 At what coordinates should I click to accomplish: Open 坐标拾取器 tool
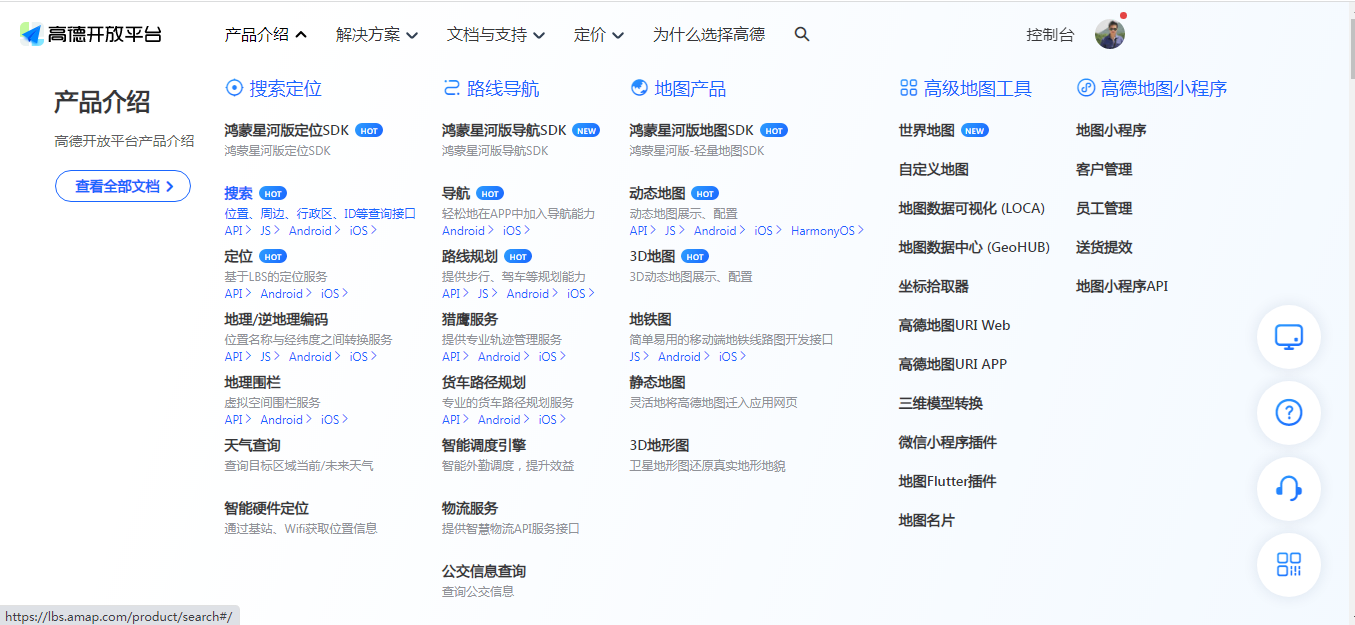pyautogui.click(x=934, y=286)
